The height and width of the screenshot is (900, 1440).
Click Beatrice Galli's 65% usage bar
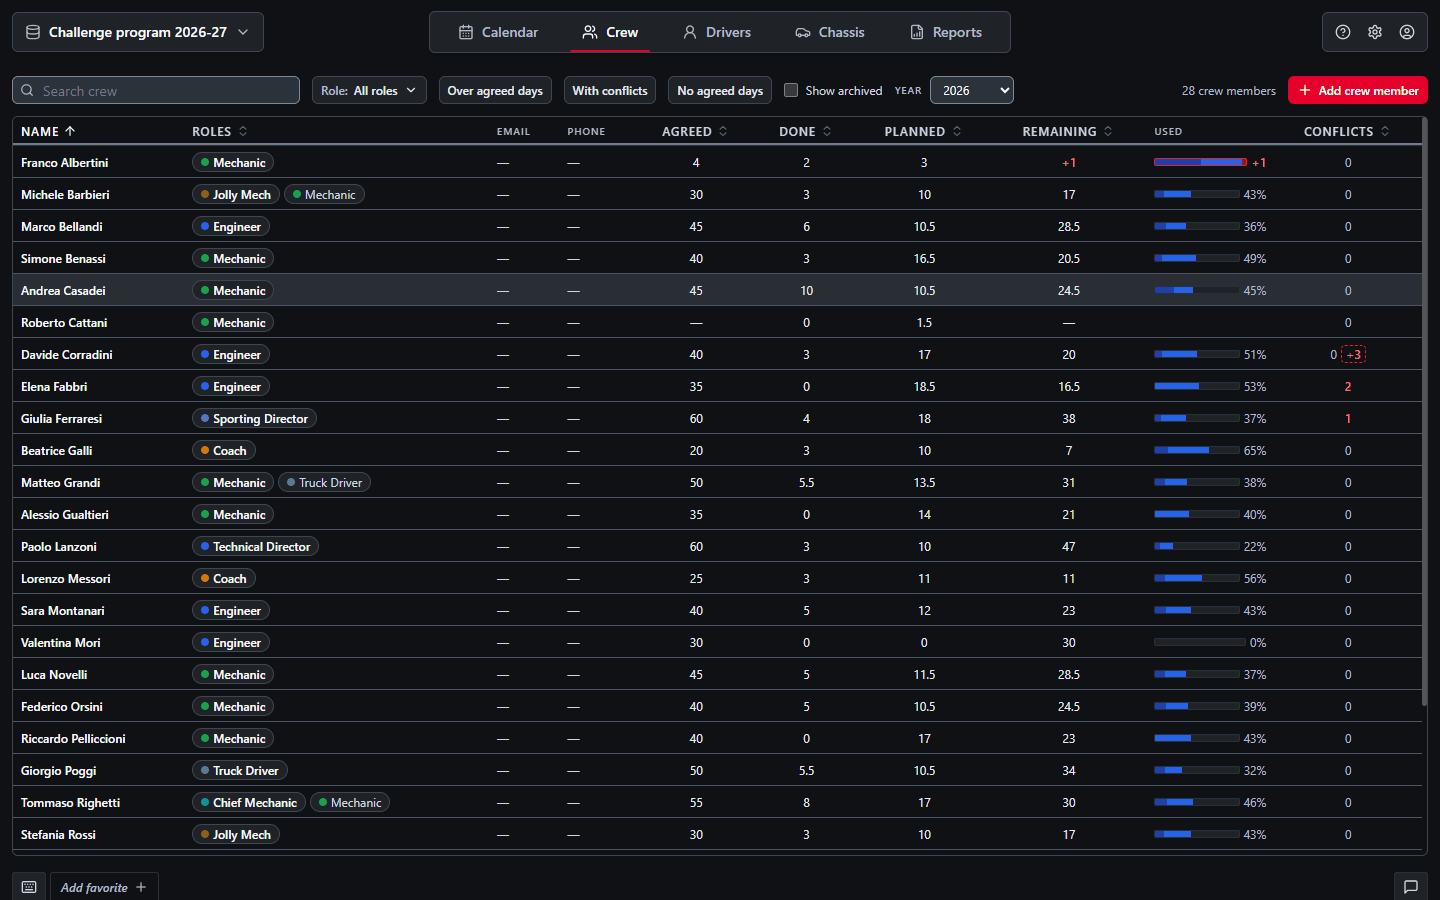1197,450
